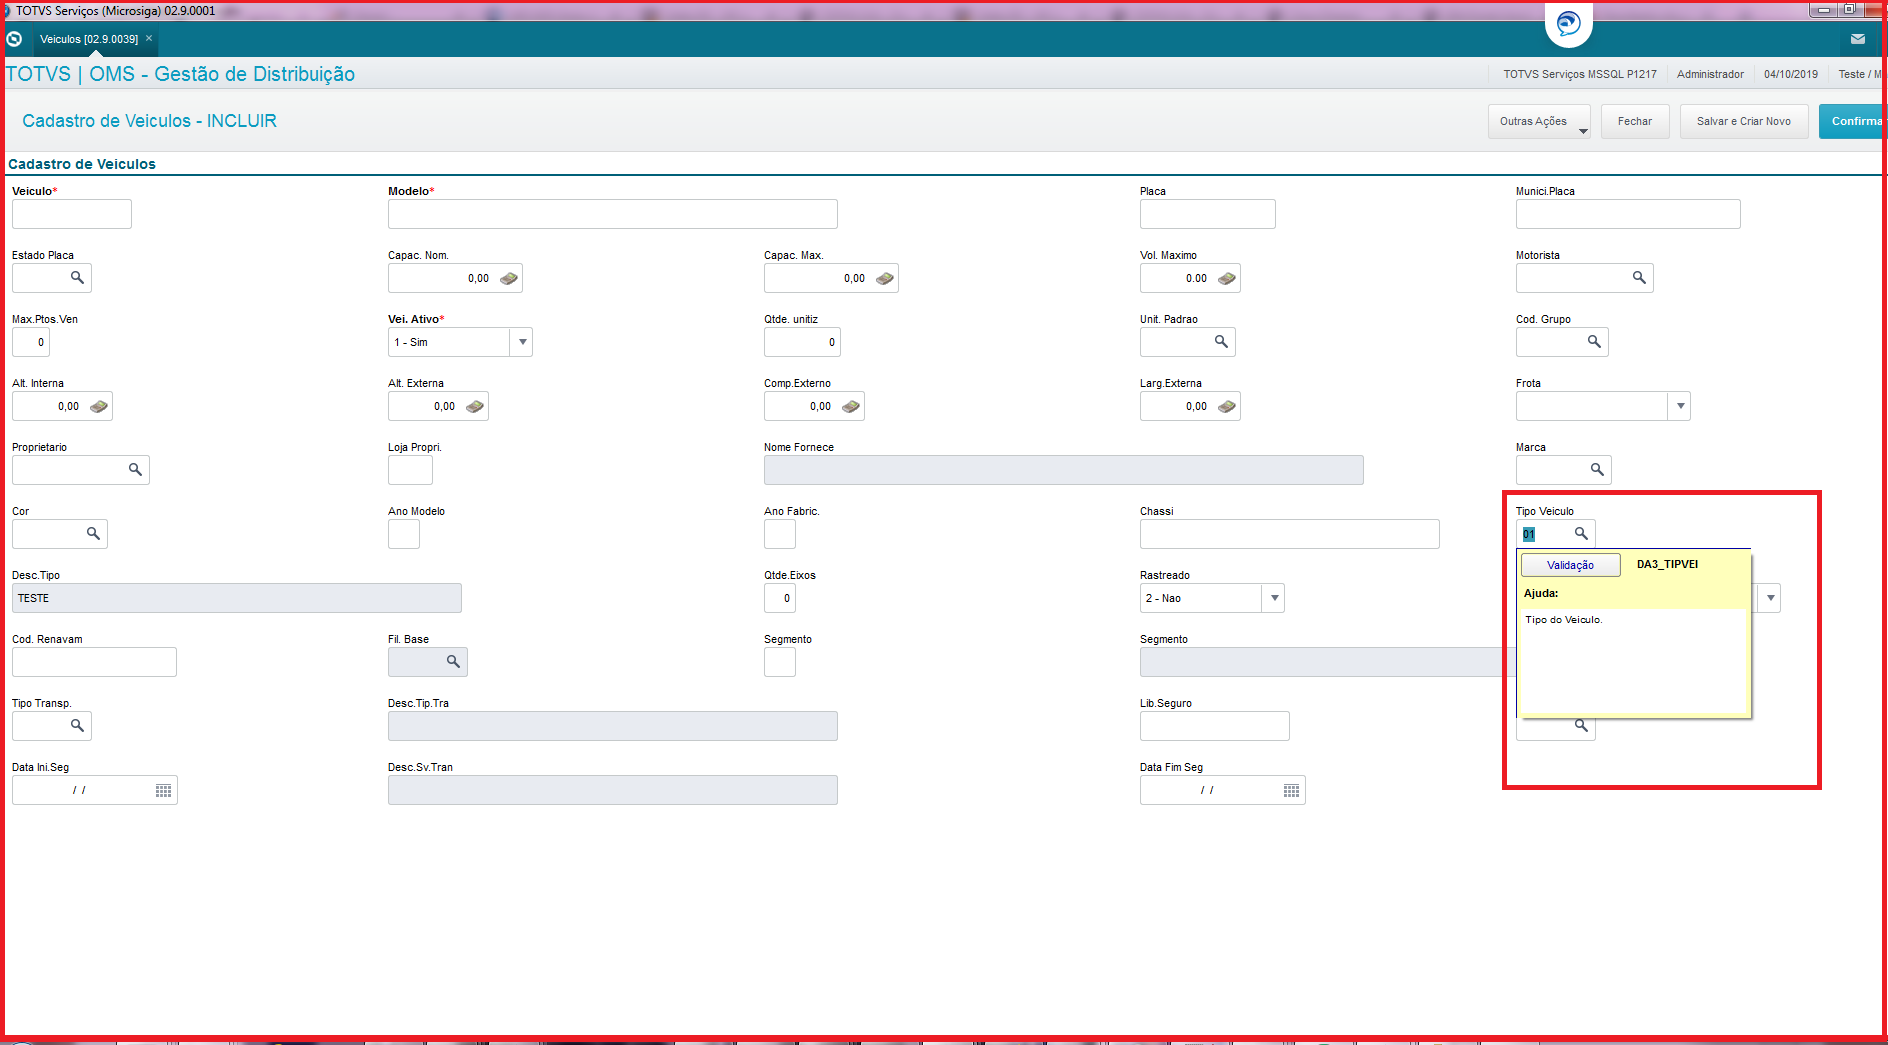Open calculator for Capac. Nom. field
Screen dimensions: 1888x1045
coord(509,278)
